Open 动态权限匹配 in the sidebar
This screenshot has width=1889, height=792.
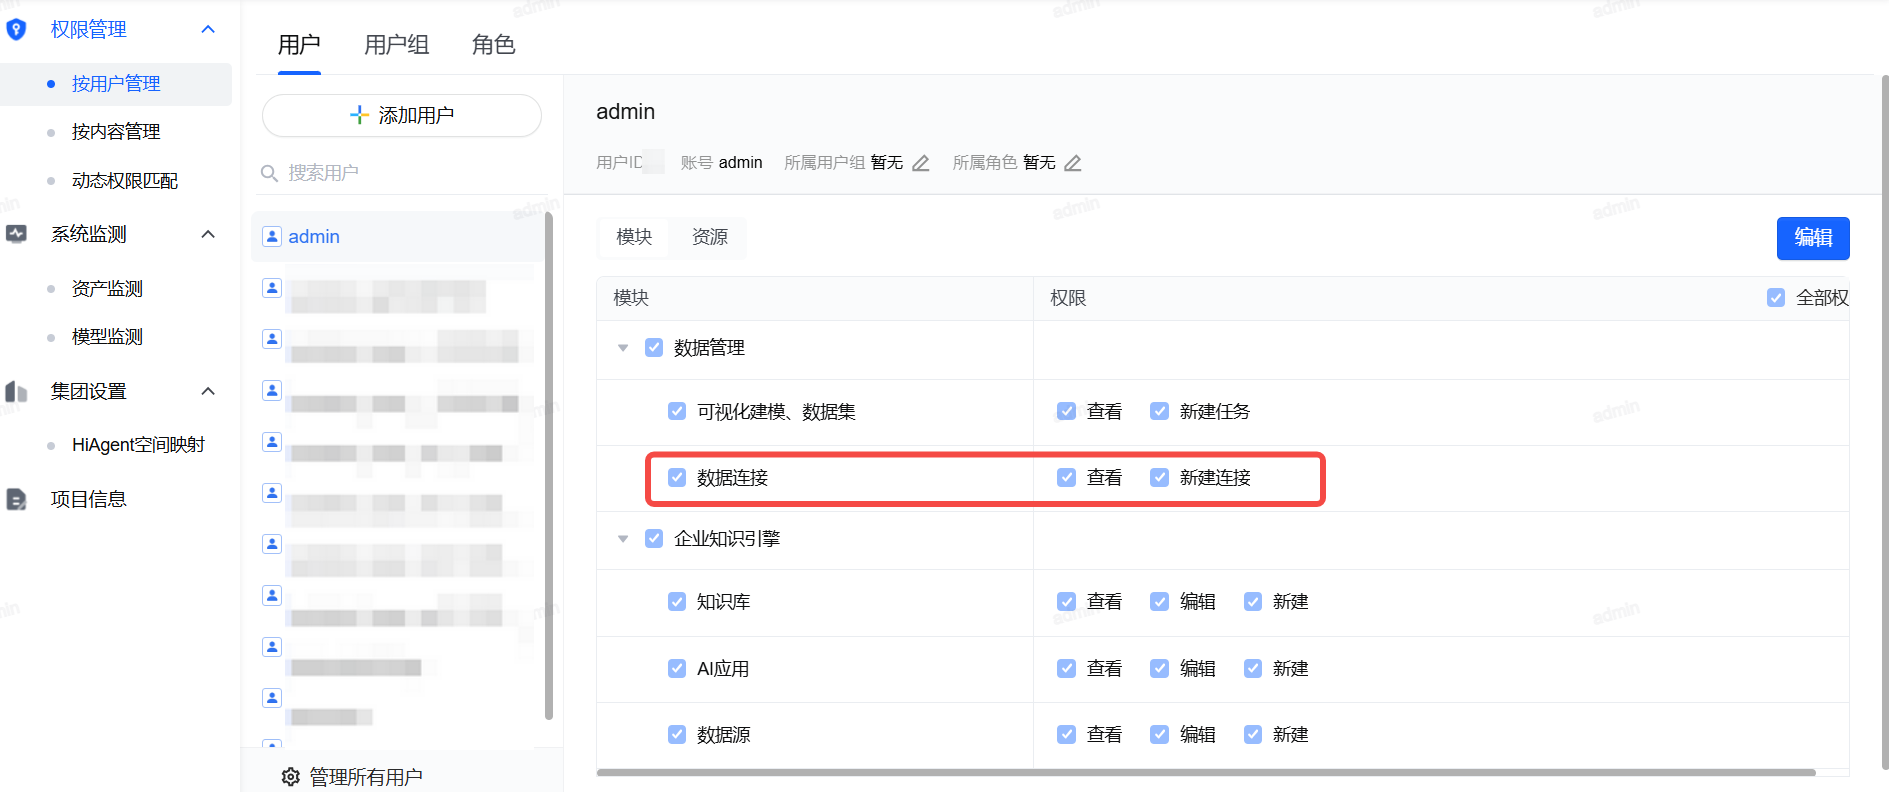coord(125,181)
